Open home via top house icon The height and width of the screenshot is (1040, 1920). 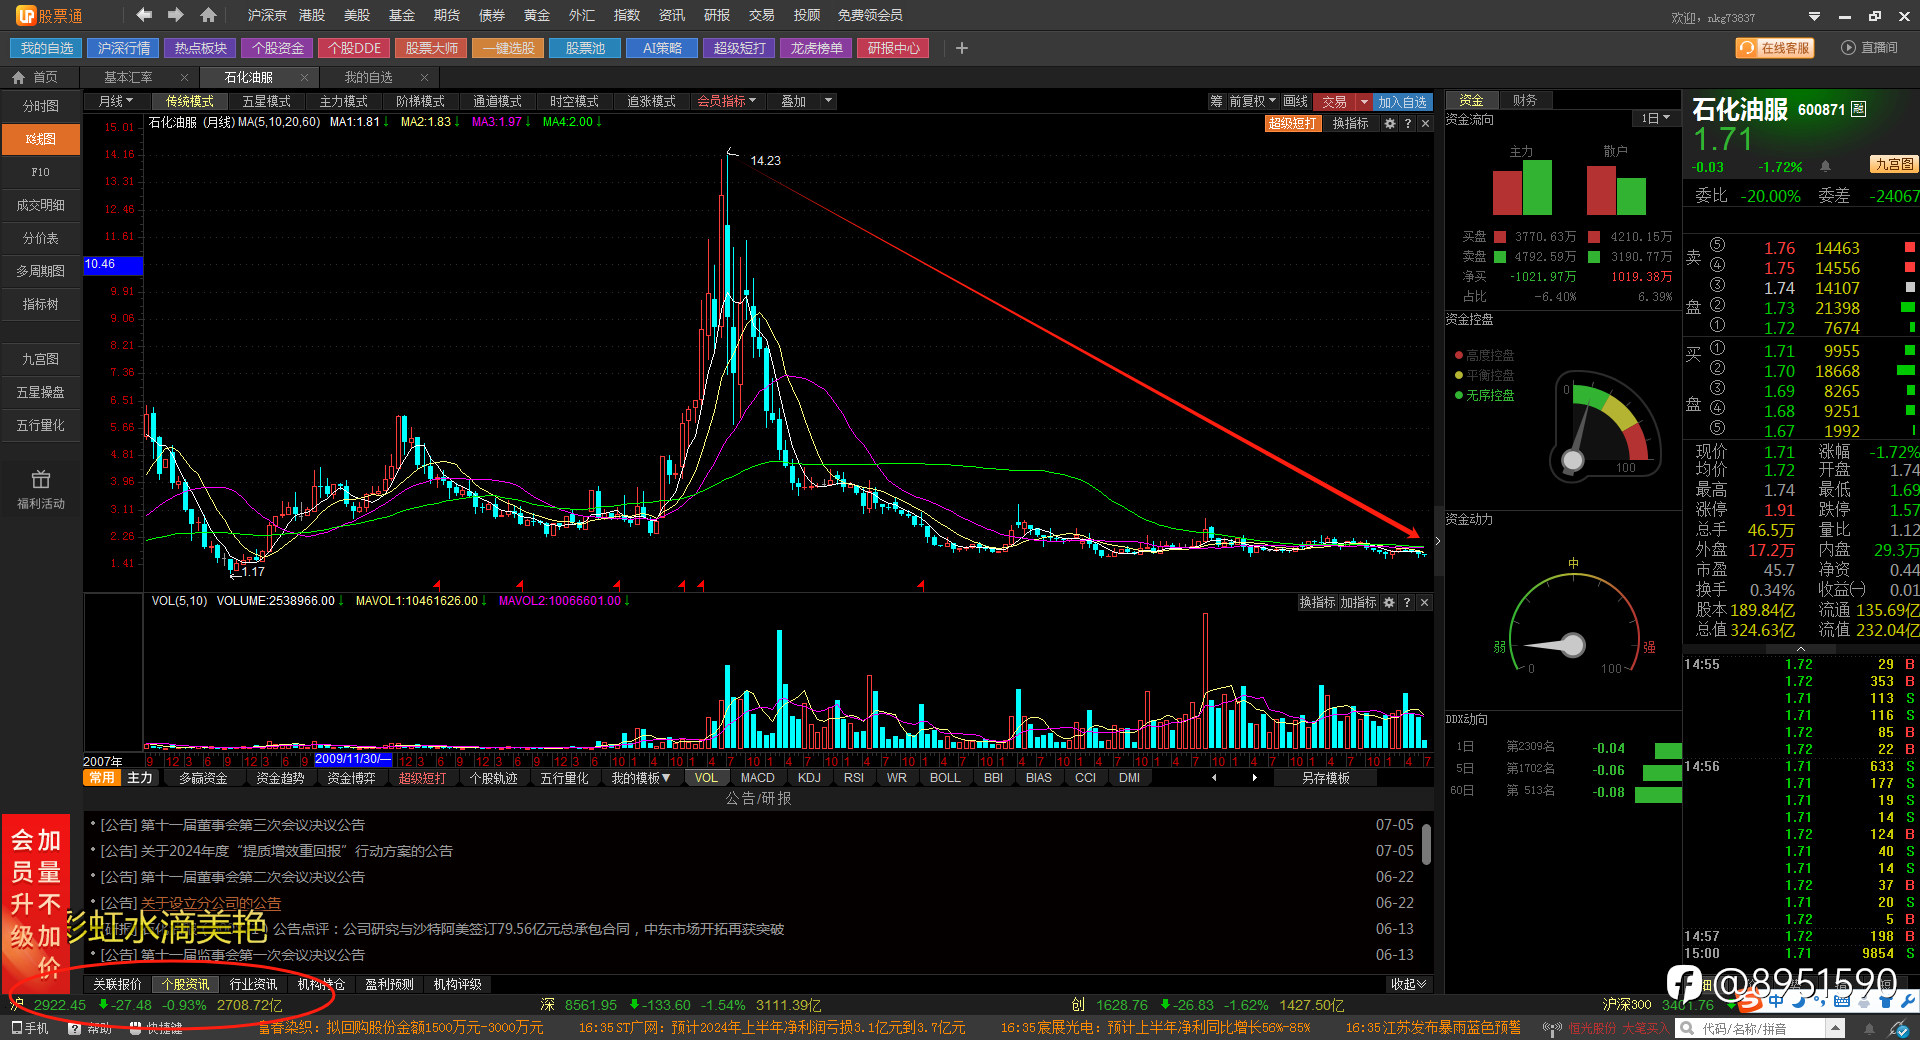208,15
